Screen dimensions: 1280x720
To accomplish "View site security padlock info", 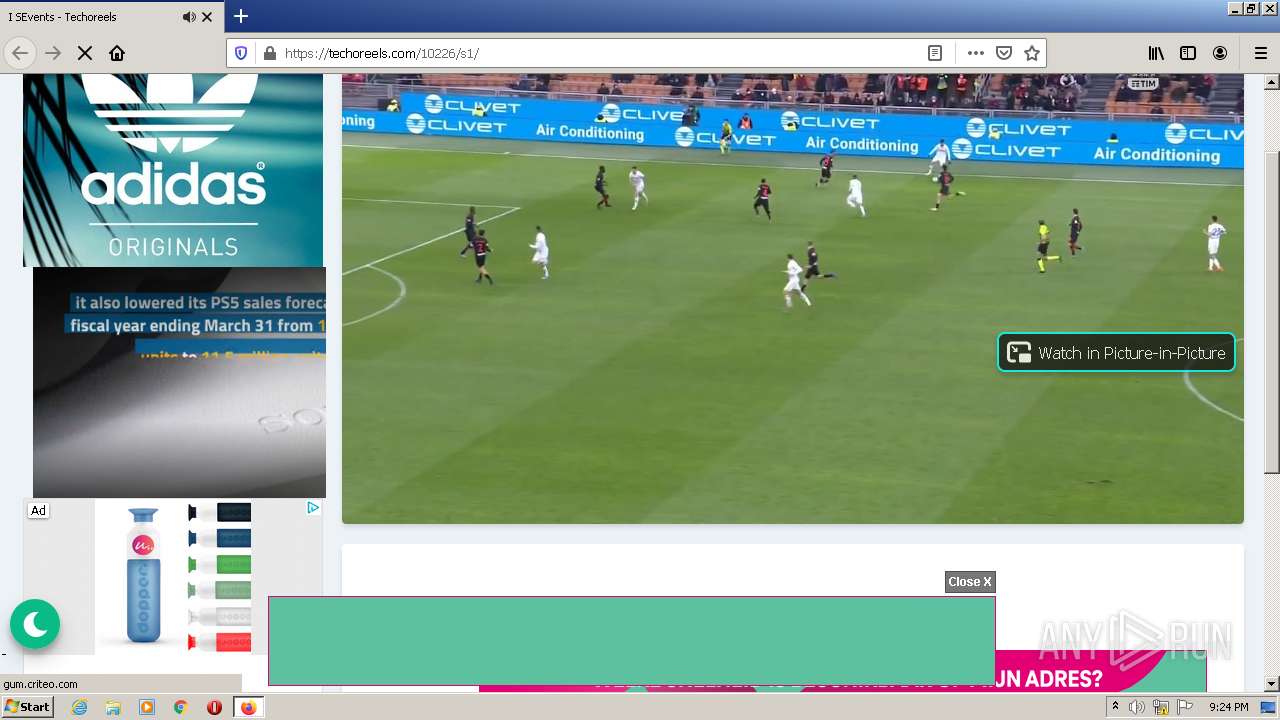I will [x=269, y=53].
